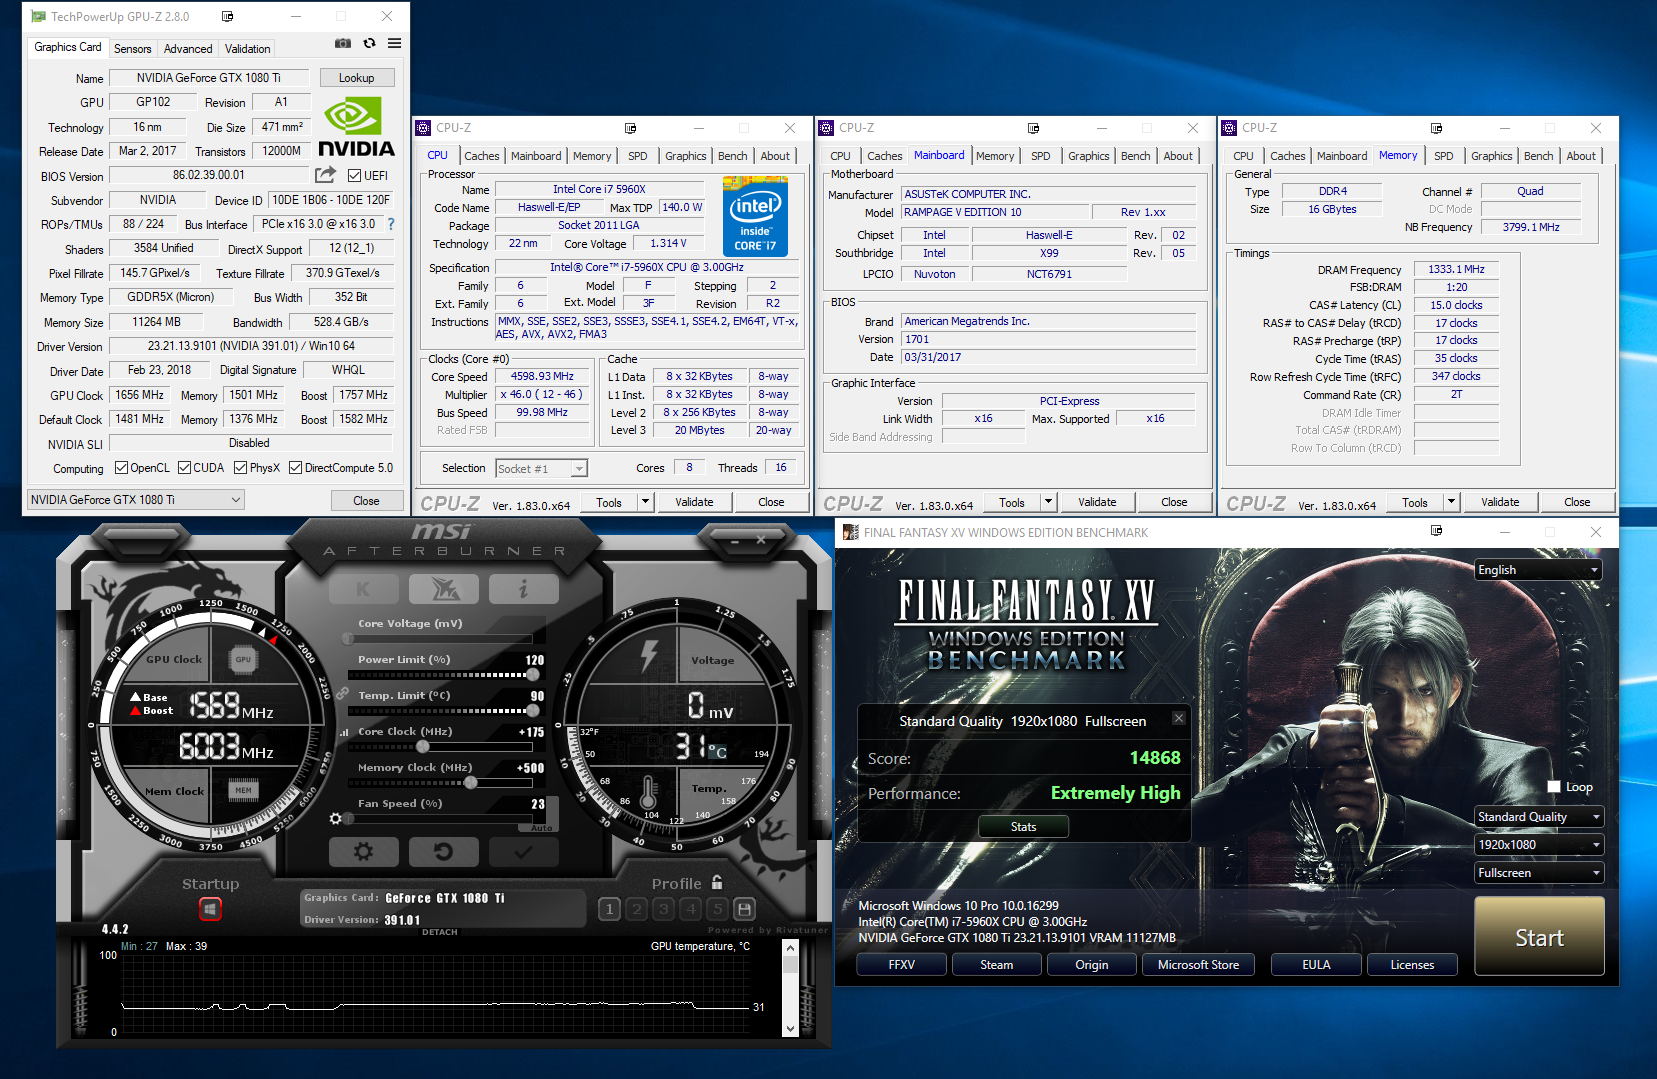This screenshot has width=1657, height=1079.
Task: Dismiss the score panel with its X
Action: coord(1179,718)
